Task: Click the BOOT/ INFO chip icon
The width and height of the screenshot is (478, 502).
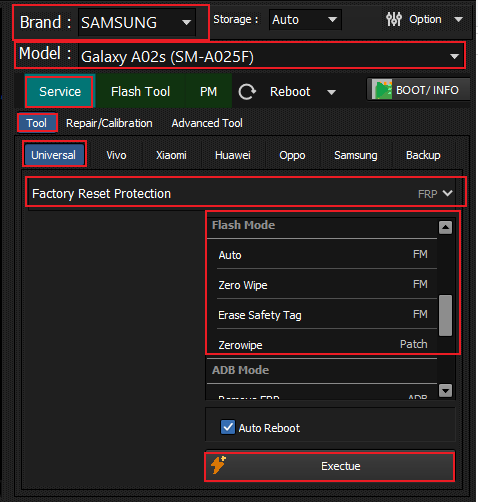Action: click(x=382, y=90)
